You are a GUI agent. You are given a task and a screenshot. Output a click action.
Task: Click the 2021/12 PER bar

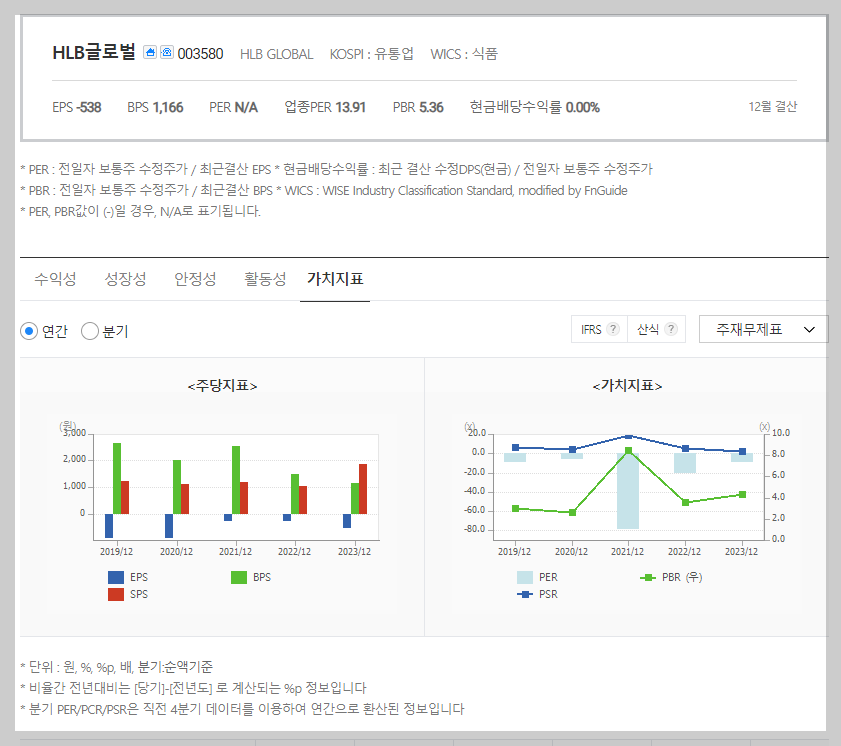pyautogui.click(x=628, y=491)
